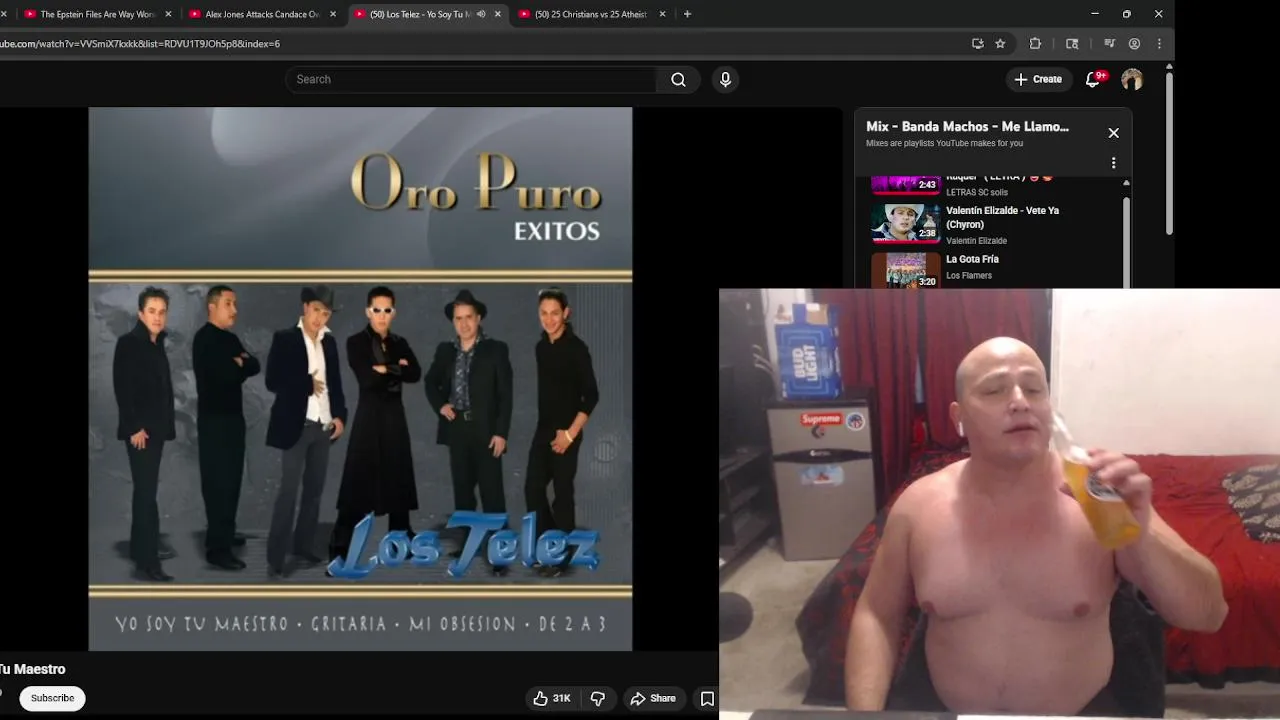Screen dimensions: 1280x720
Task: Activate voice search microphone icon
Action: (x=726, y=80)
